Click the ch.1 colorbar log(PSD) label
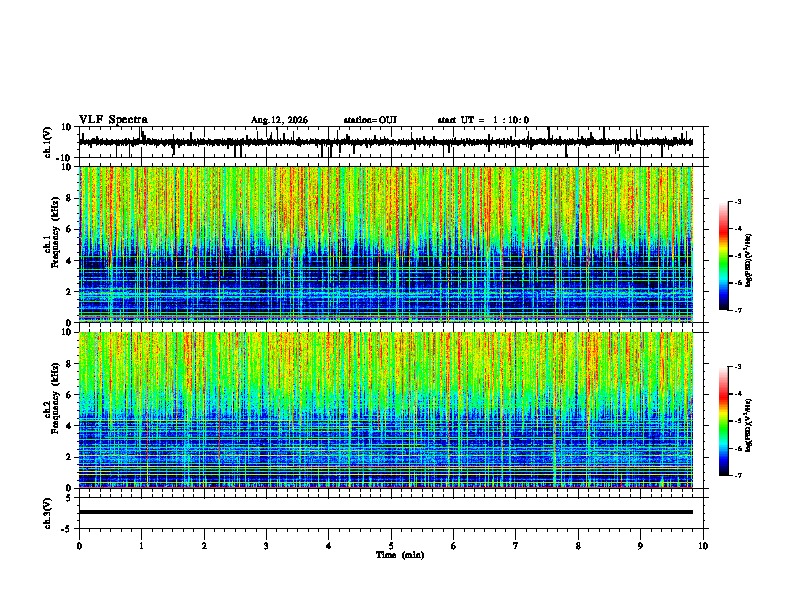This screenshot has height=612, width=792. click(748, 261)
